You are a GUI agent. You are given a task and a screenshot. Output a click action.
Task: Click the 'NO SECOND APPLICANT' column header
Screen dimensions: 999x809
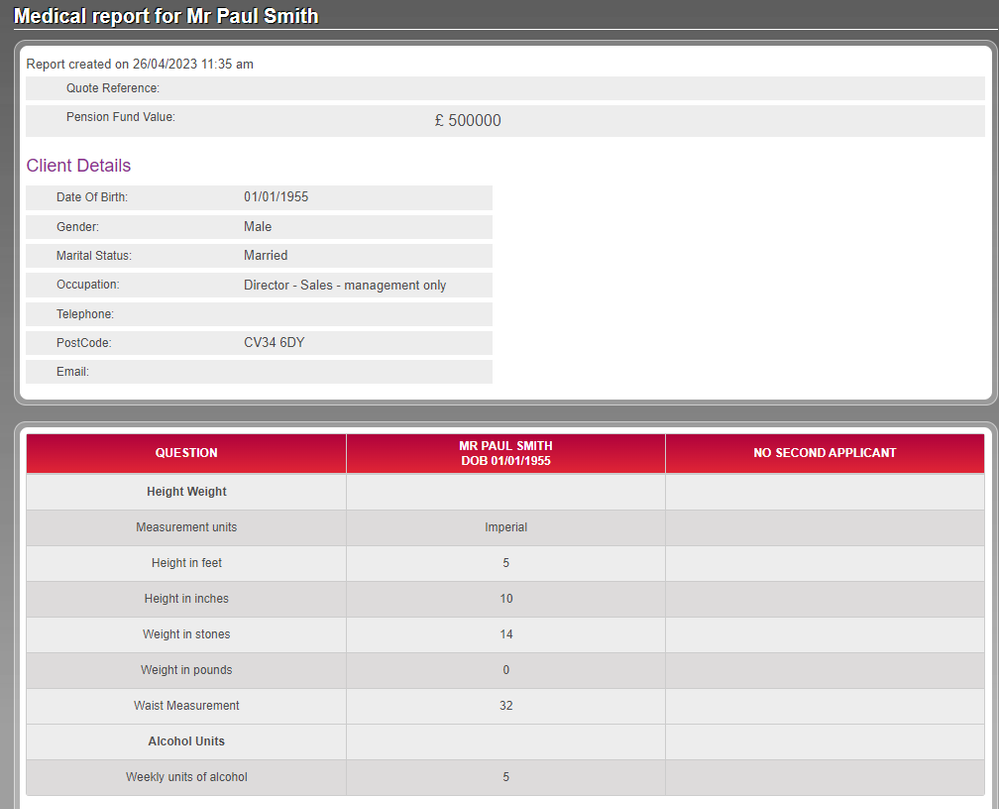(x=824, y=454)
